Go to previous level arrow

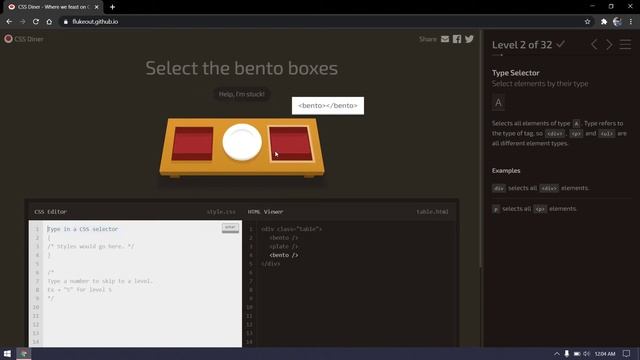point(594,44)
